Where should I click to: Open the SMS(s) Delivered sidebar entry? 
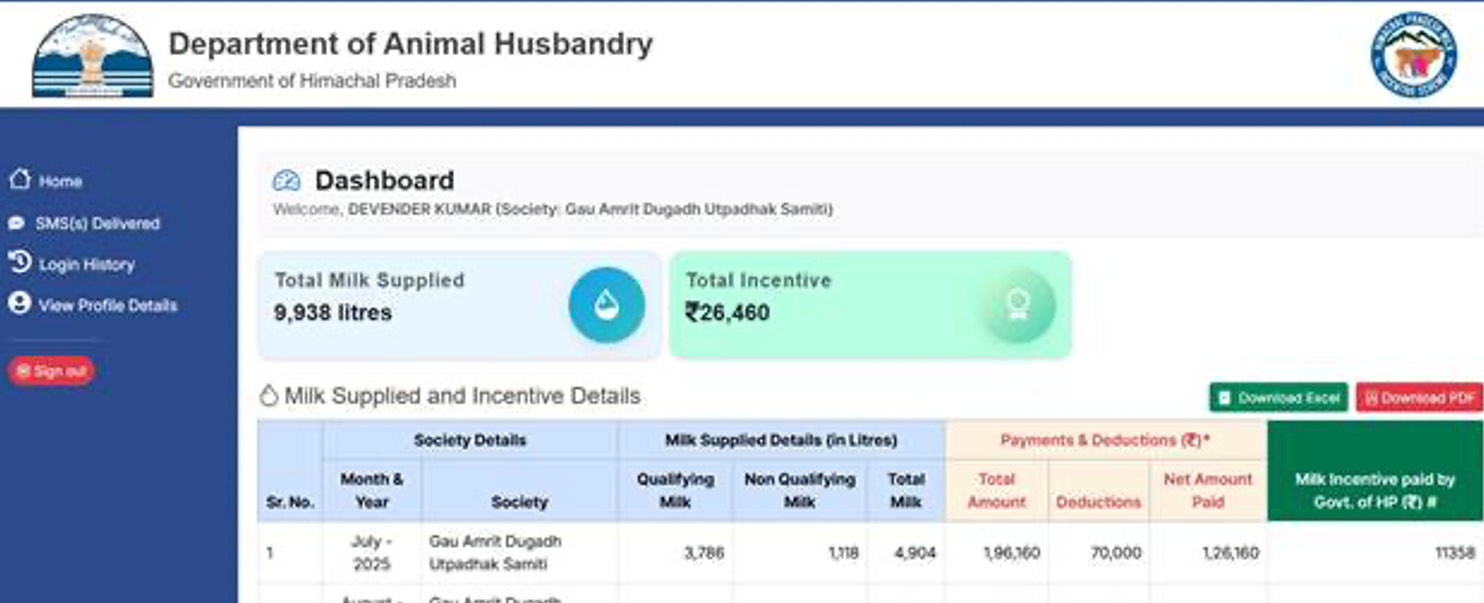(97, 223)
